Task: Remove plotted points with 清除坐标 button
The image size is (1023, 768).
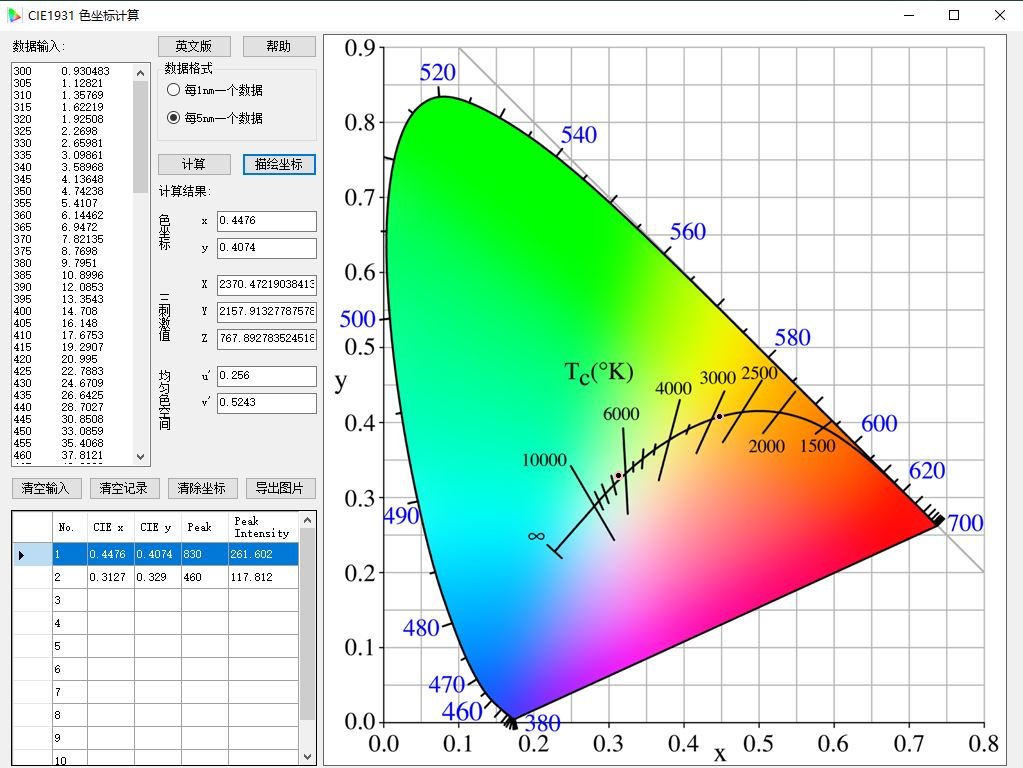Action: click(202, 488)
